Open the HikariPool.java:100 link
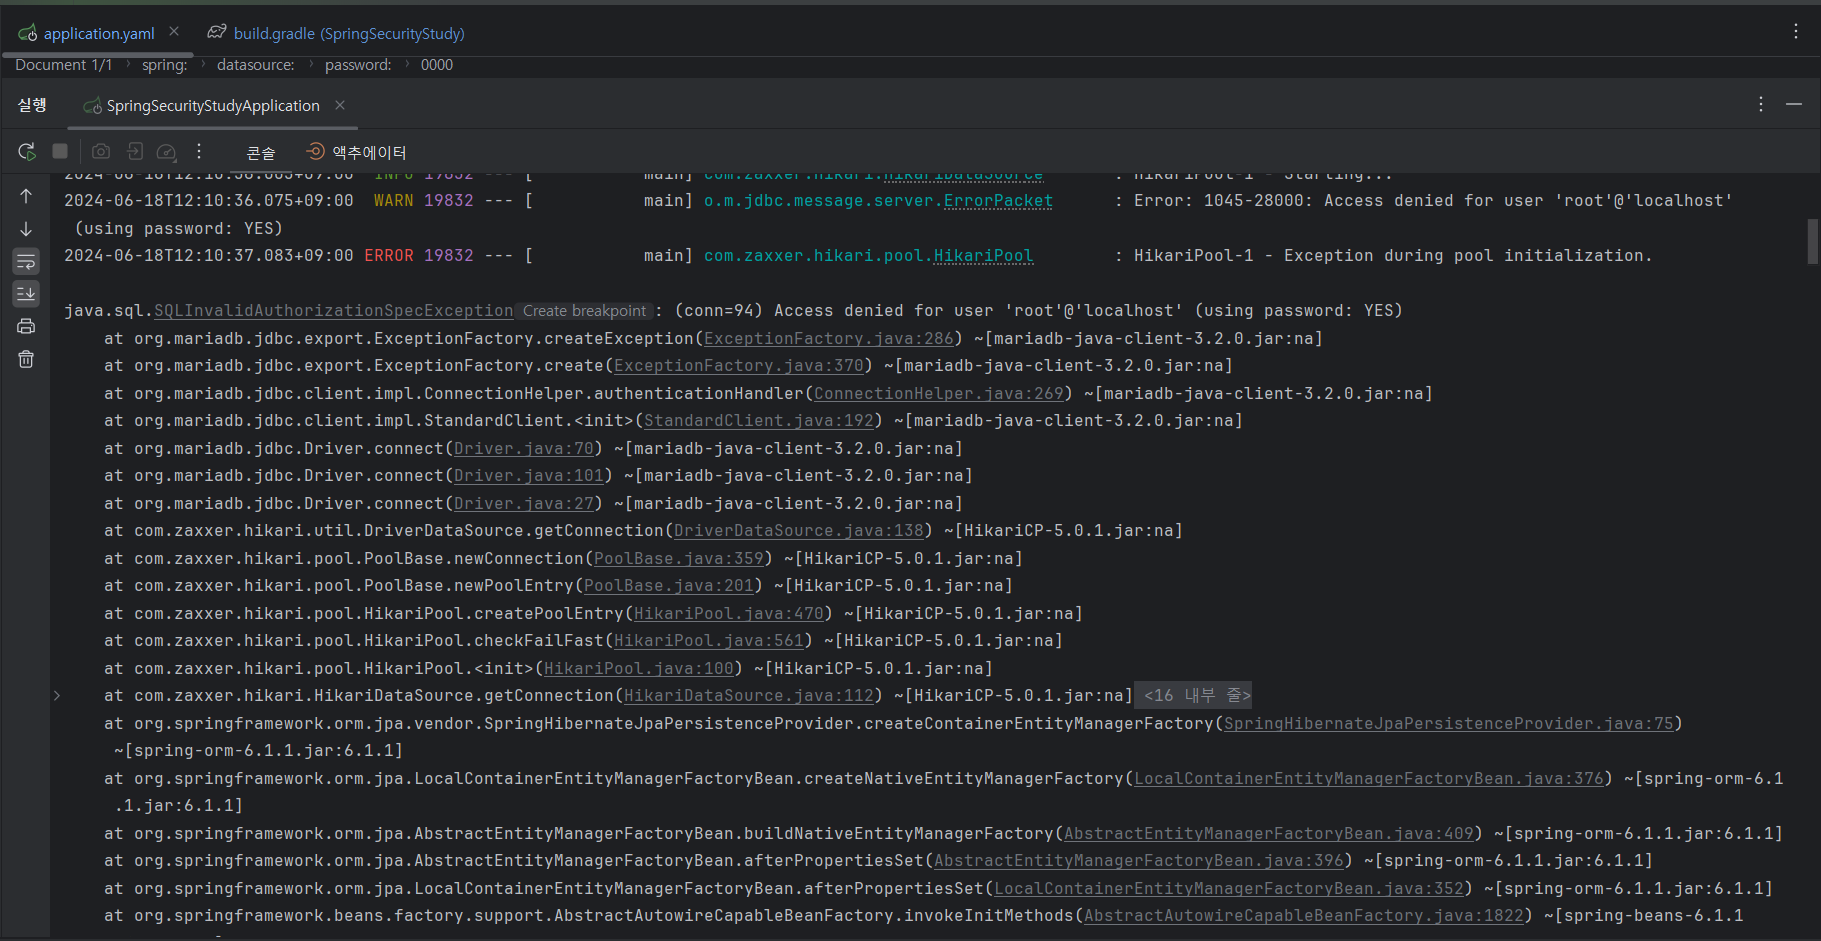Image resolution: width=1821 pixels, height=941 pixels. (x=638, y=669)
